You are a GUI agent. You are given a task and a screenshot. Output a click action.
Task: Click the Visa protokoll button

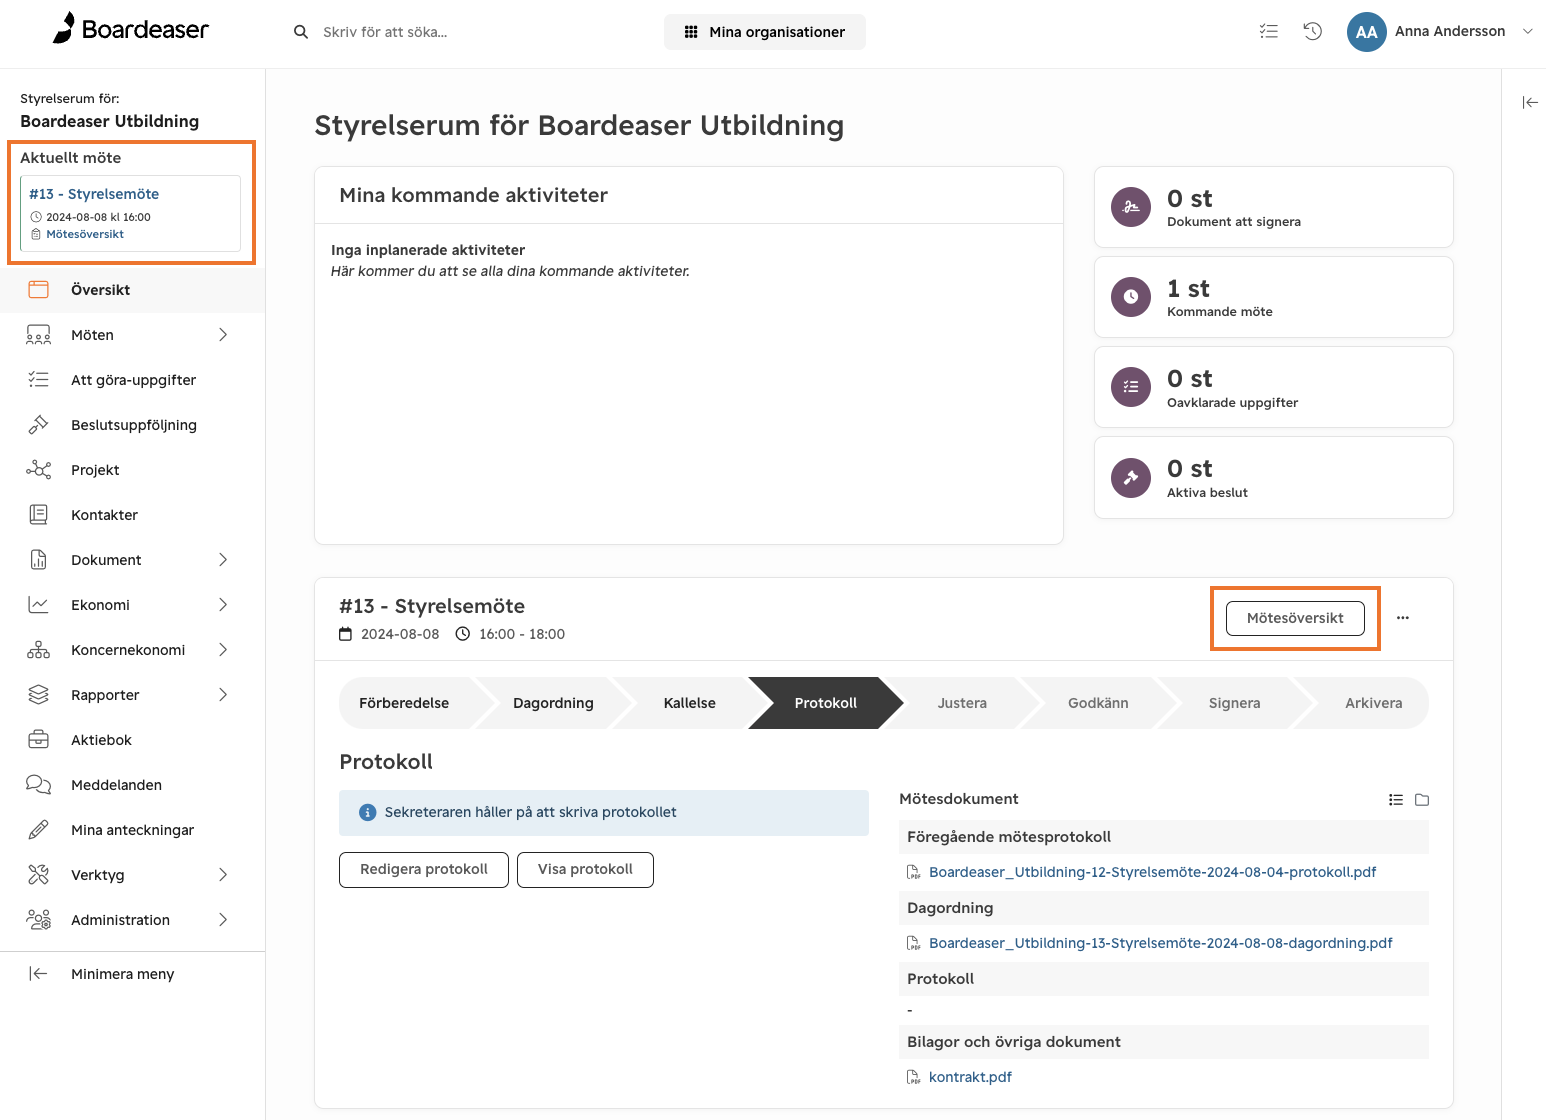tap(585, 870)
